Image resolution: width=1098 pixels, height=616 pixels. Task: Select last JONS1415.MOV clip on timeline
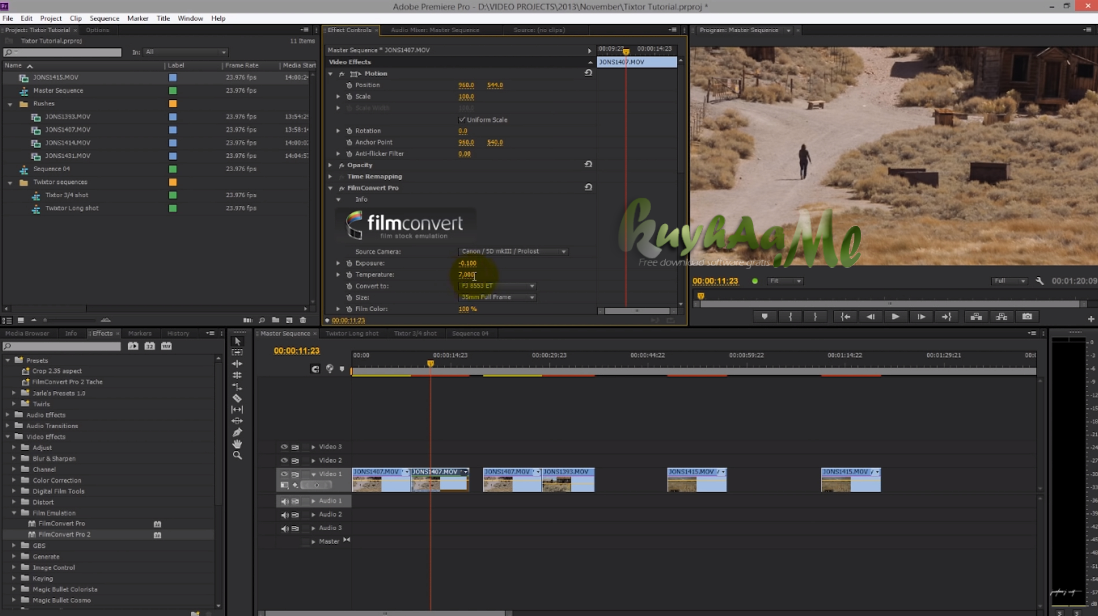point(851,480)
